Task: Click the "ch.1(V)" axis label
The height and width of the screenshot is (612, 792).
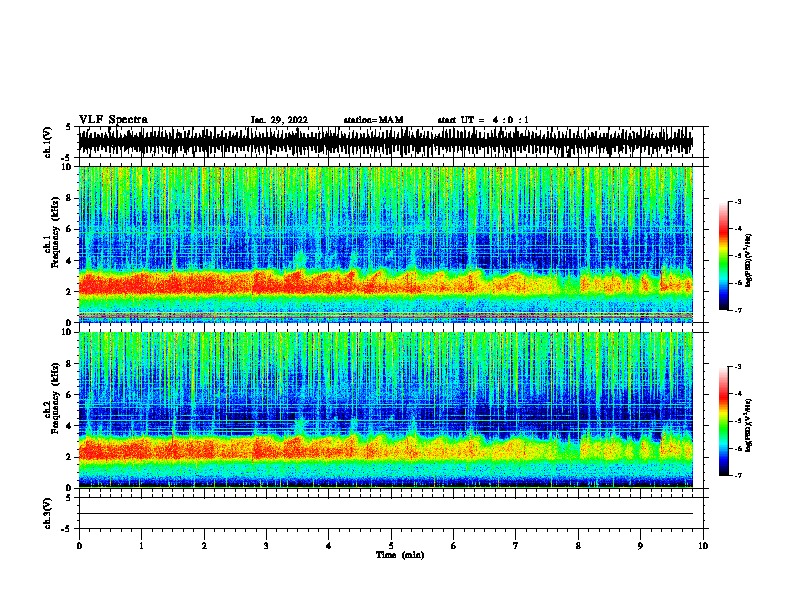Action: 48,142
